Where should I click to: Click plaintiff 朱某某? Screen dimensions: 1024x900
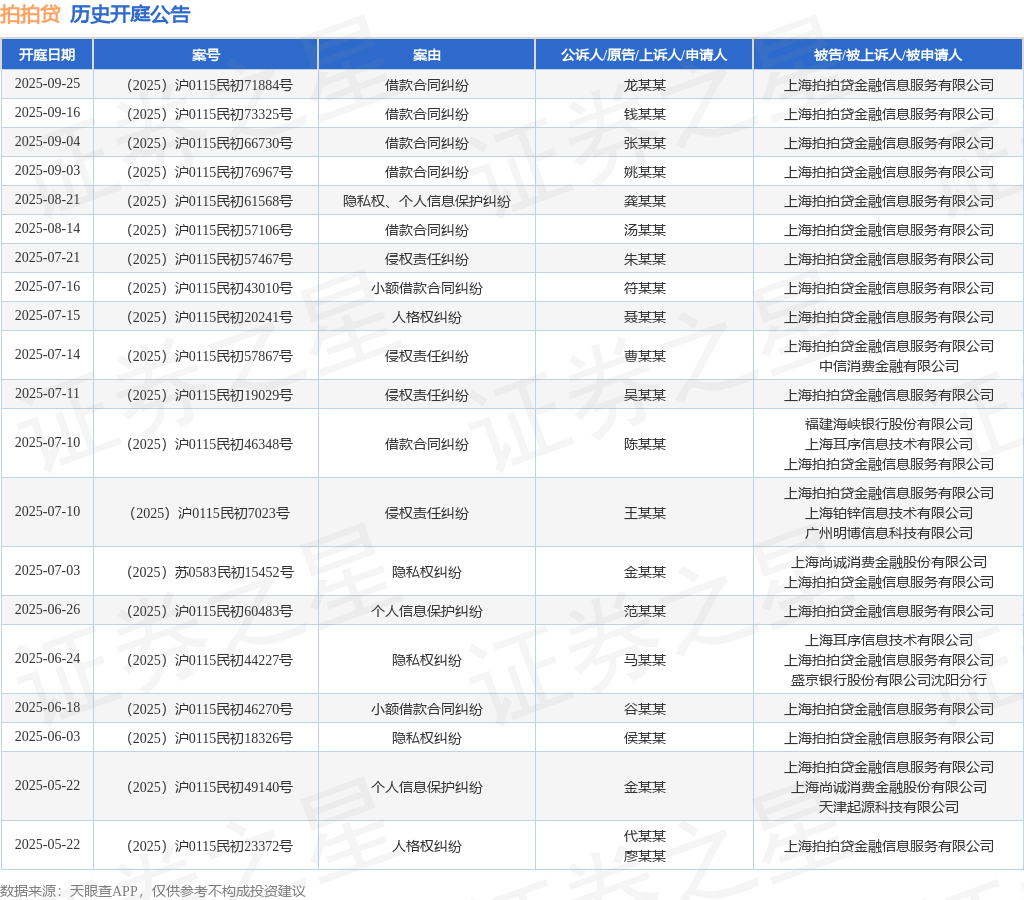[x=645, y=259]
